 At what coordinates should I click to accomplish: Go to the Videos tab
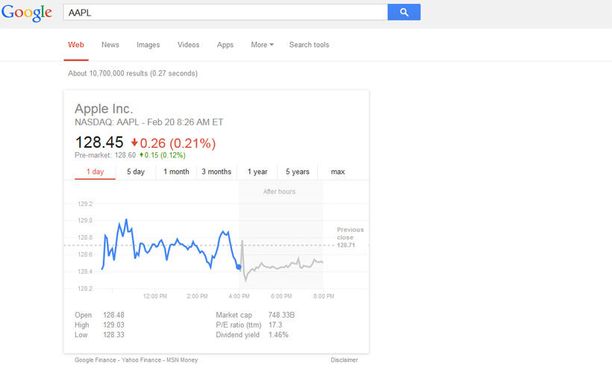pyautogui.click(x=188, y=44)
